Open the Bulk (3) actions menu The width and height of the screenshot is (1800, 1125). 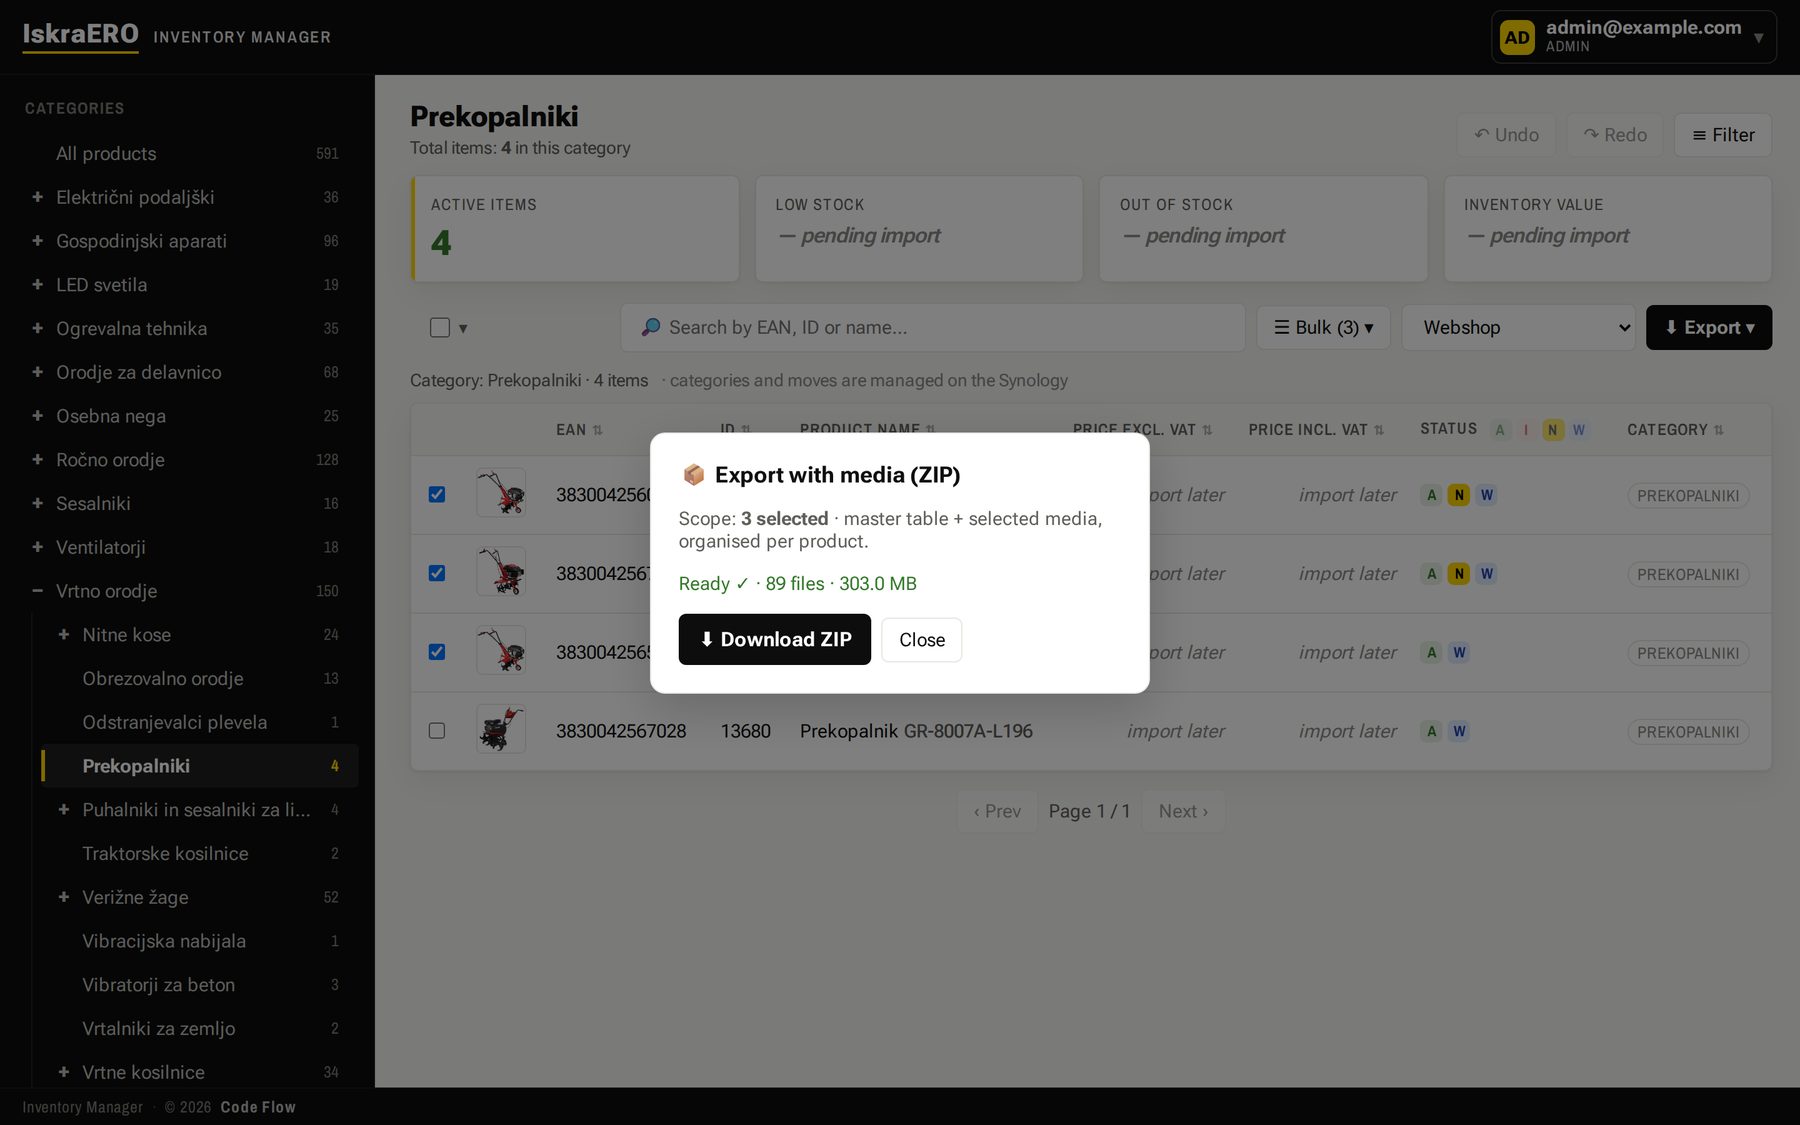1323,327
